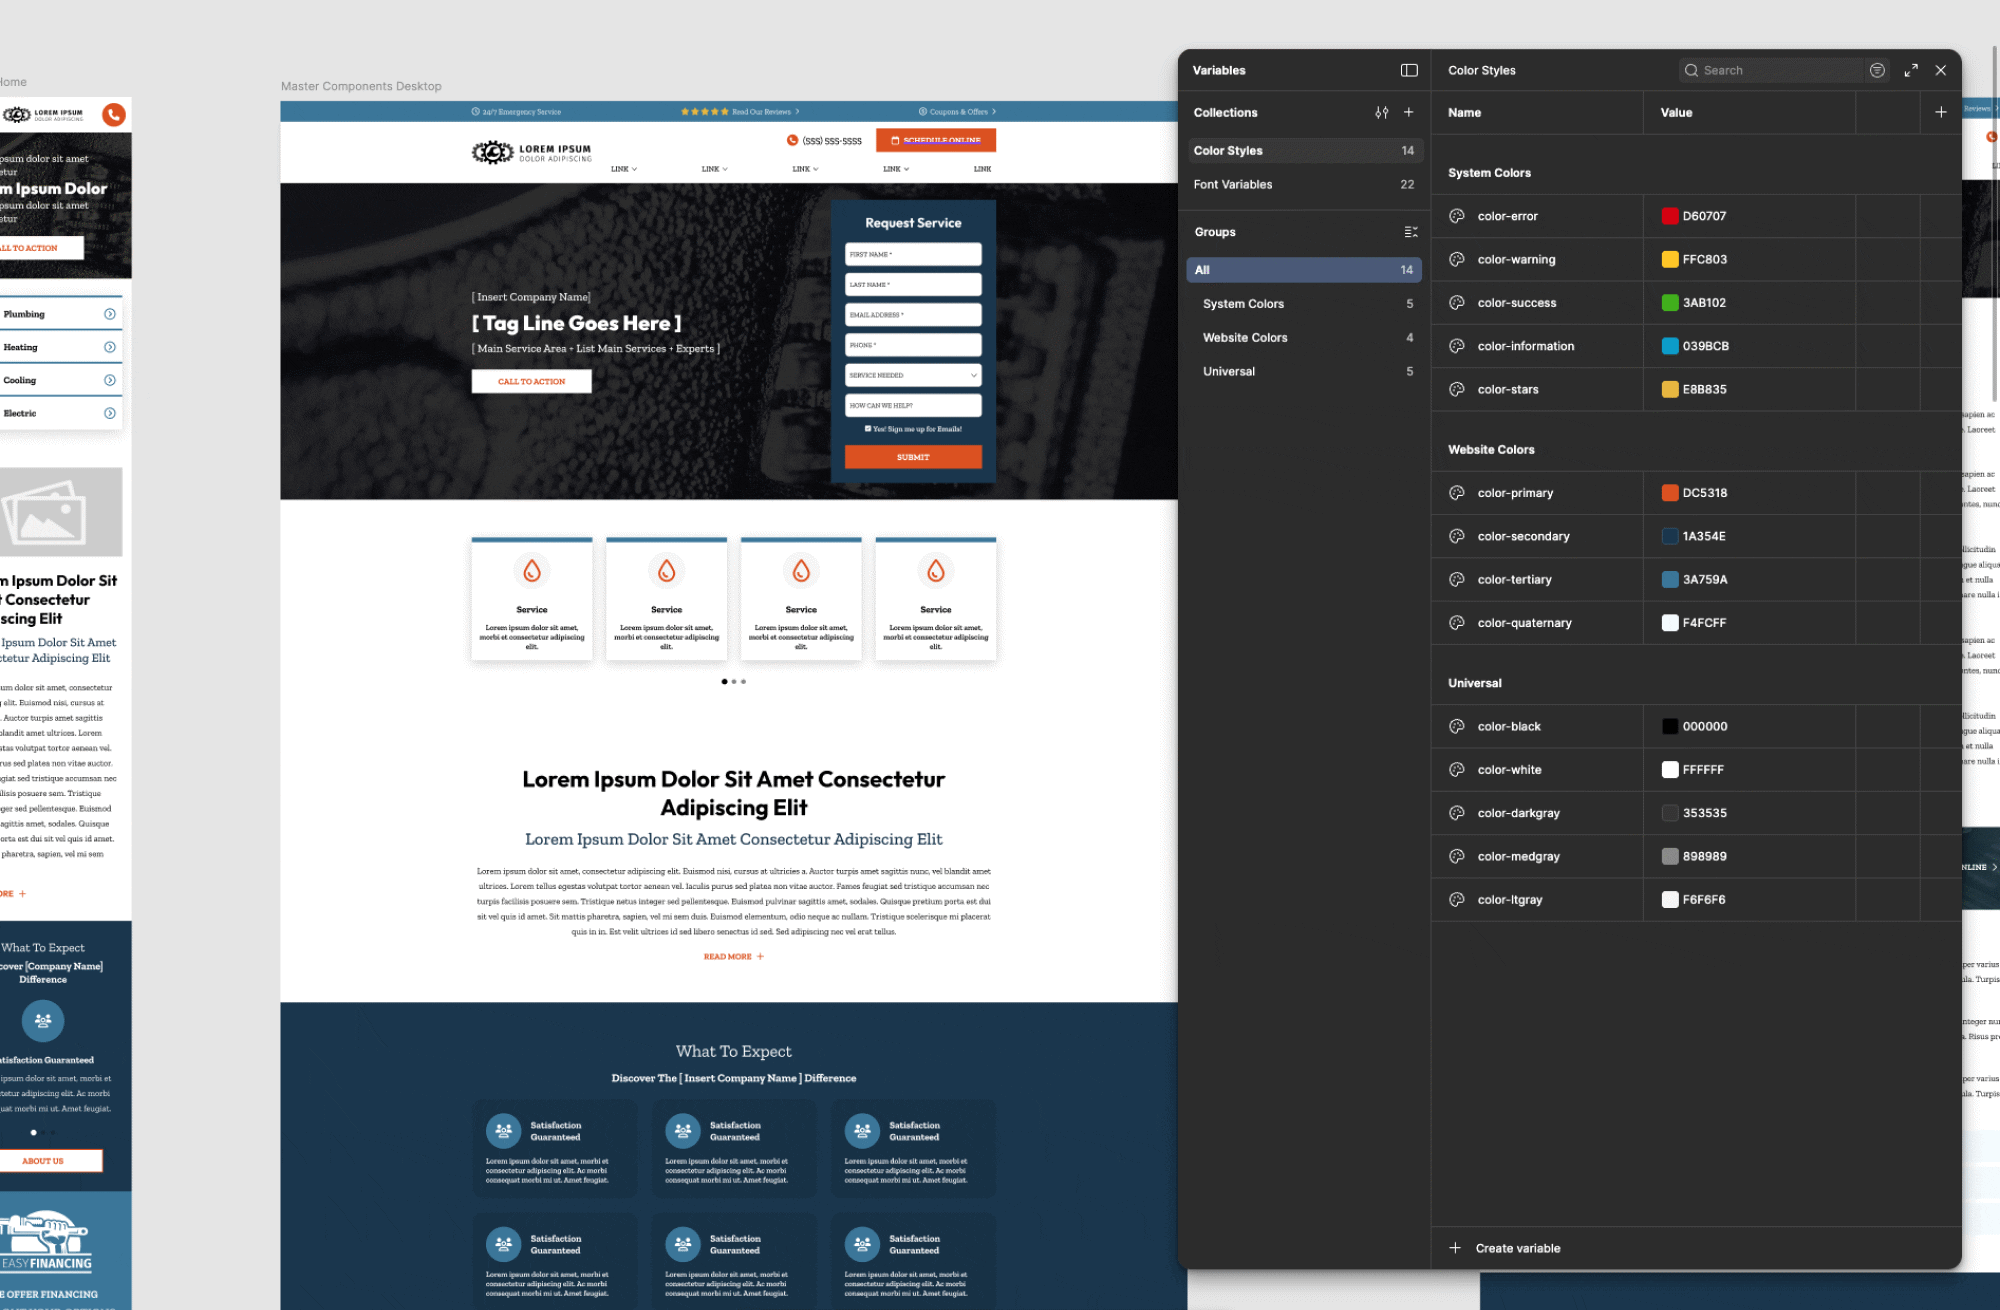Toggle the Variables sidebar panel icon
Image resolution: width=2000 pixels, height=1310 pixels.
click(1409, 70)
